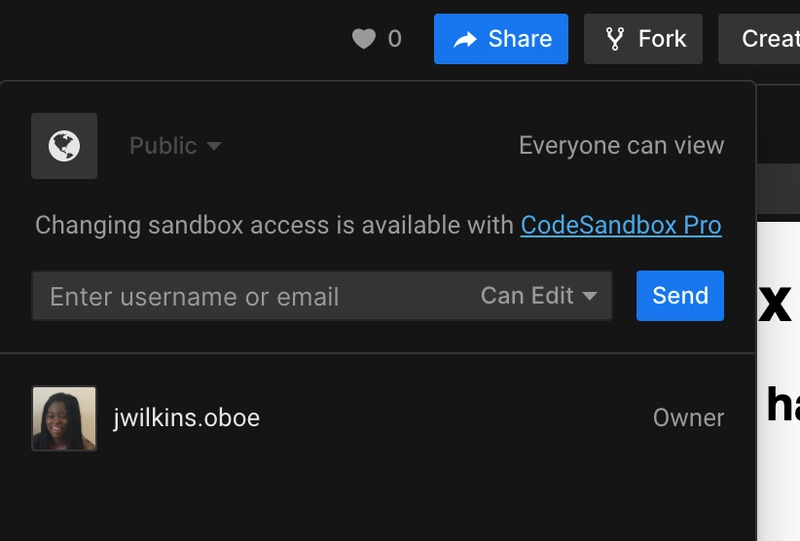The image size is (800, 541).
Task: Click the jwilkins.oboe username
Action: [x=186, y=418]
